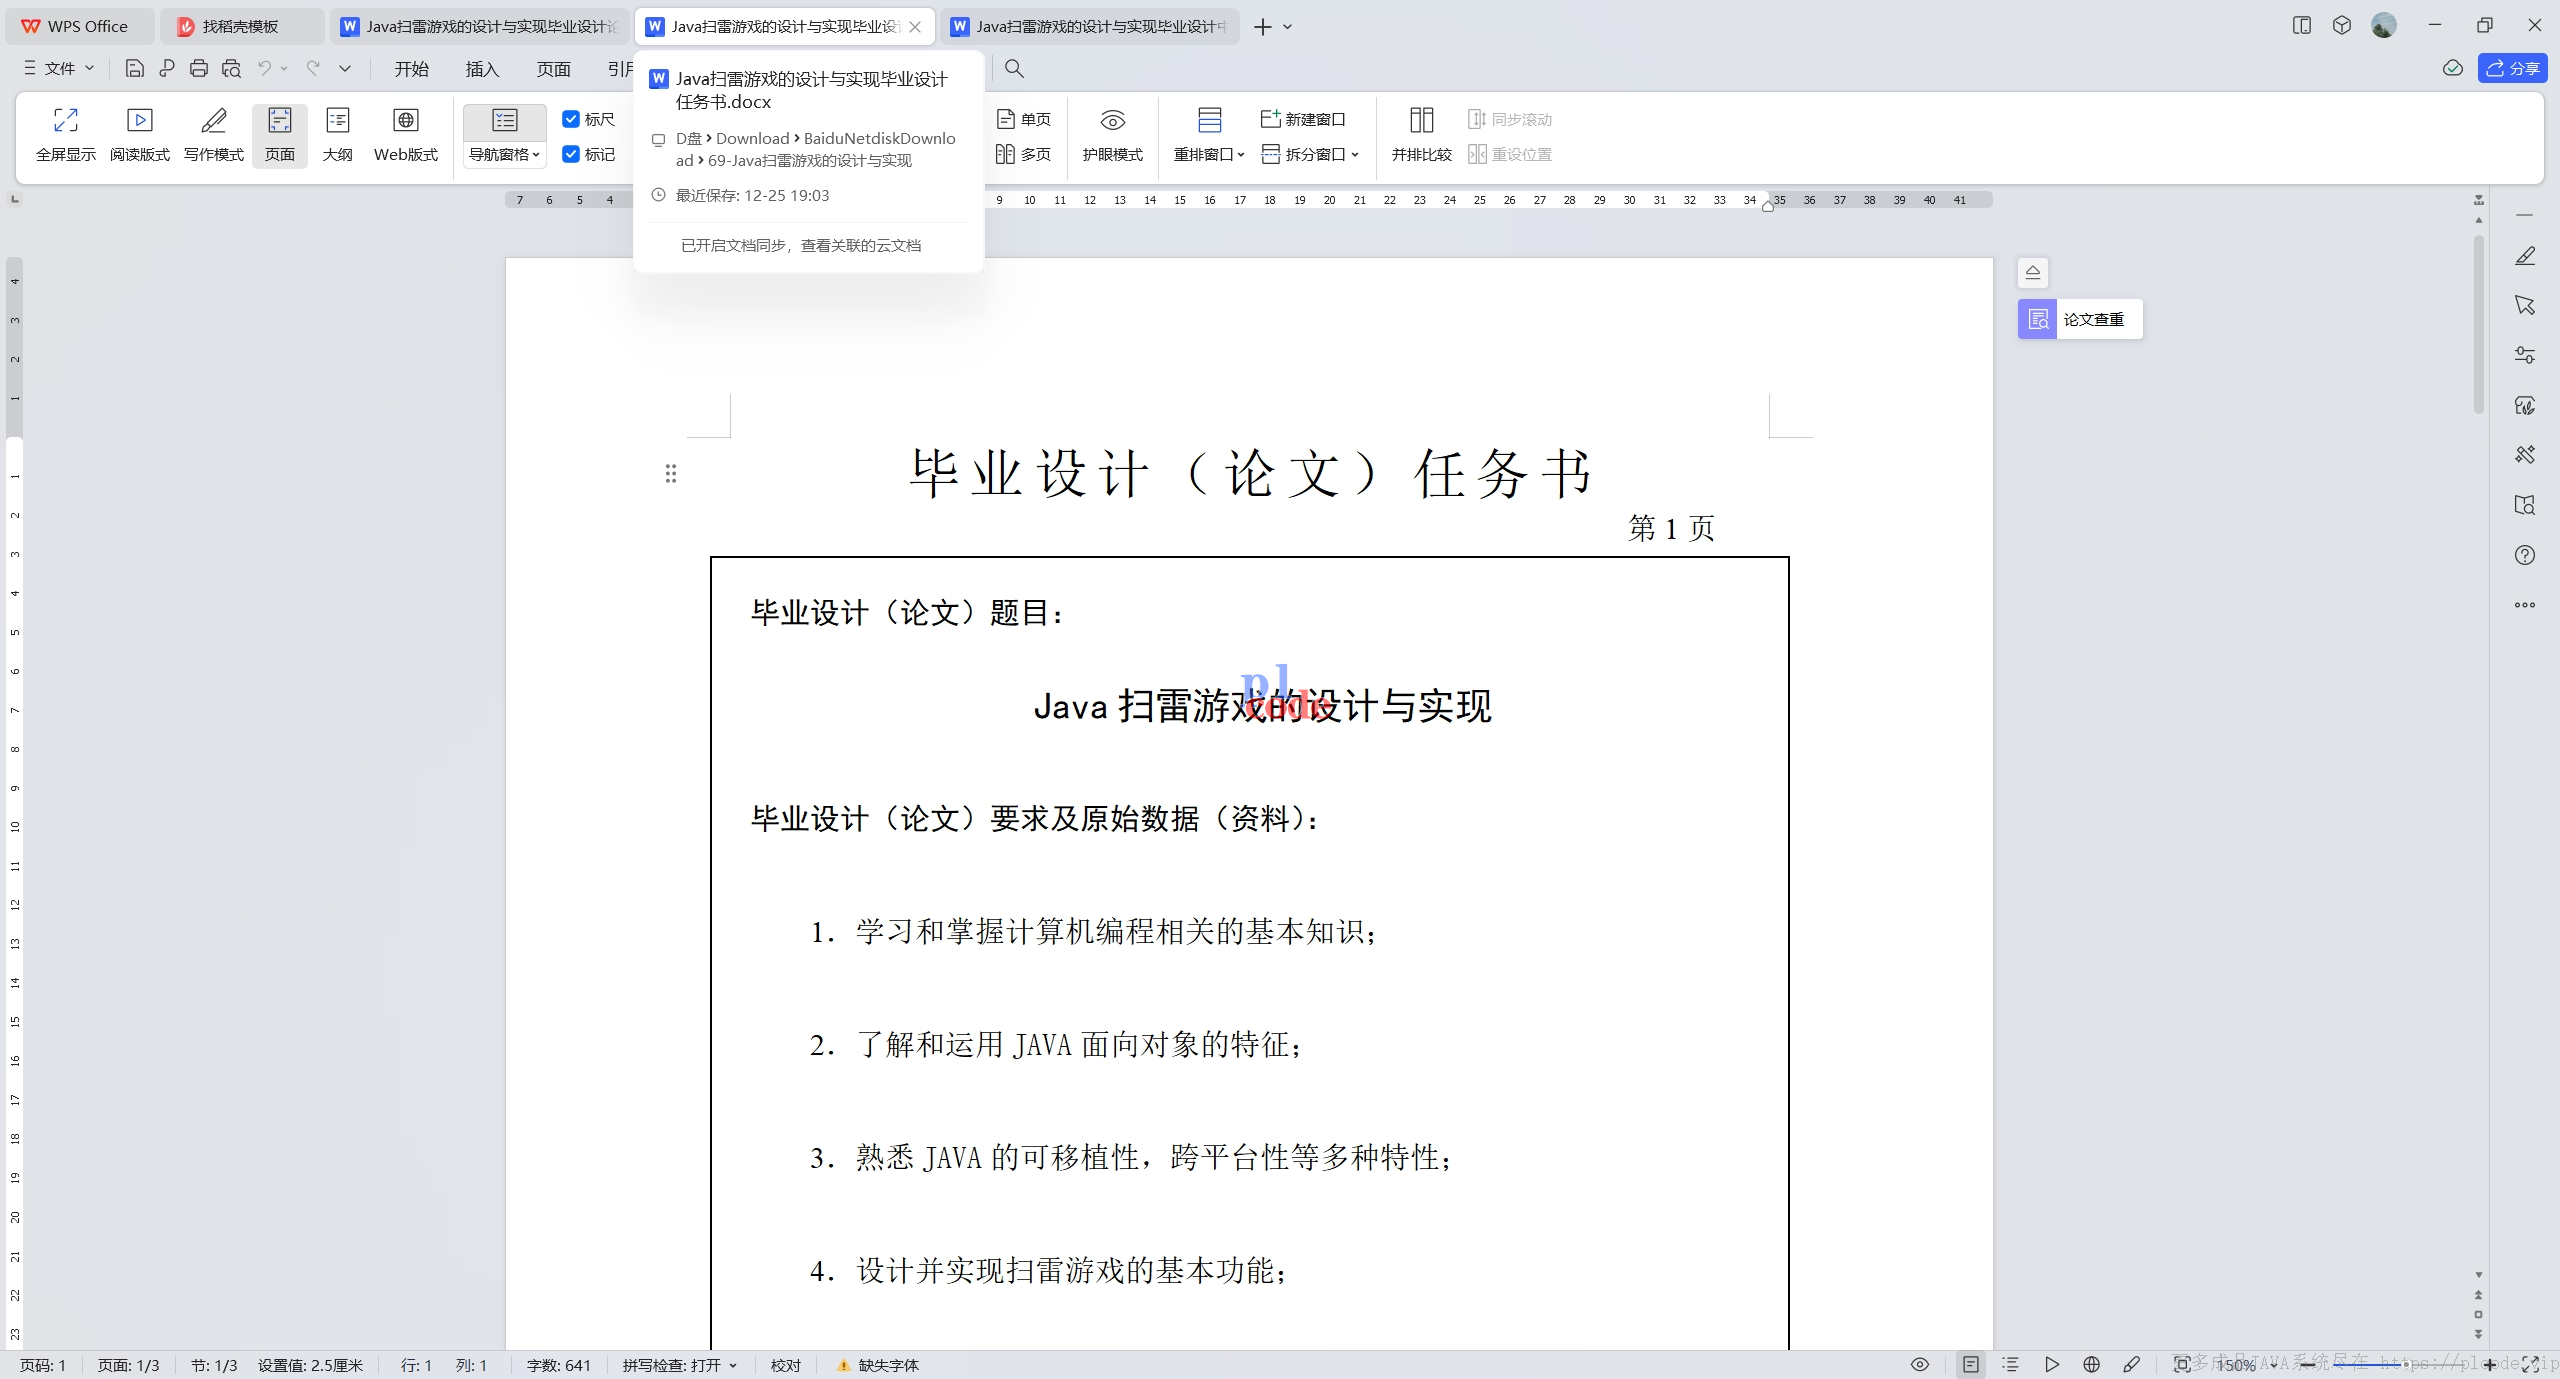Open the 开始 ribbon tab
Viewport: 2560px width, 1379px height.
(x=411, y=68)
